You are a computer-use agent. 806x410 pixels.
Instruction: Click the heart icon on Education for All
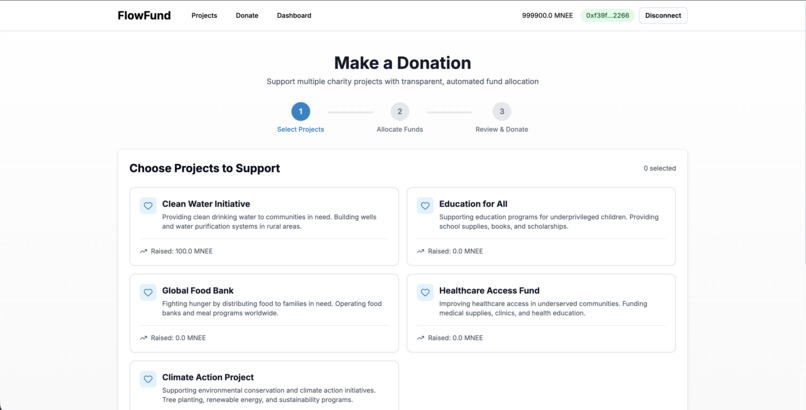pyautogui.click(x=425, y=206)
